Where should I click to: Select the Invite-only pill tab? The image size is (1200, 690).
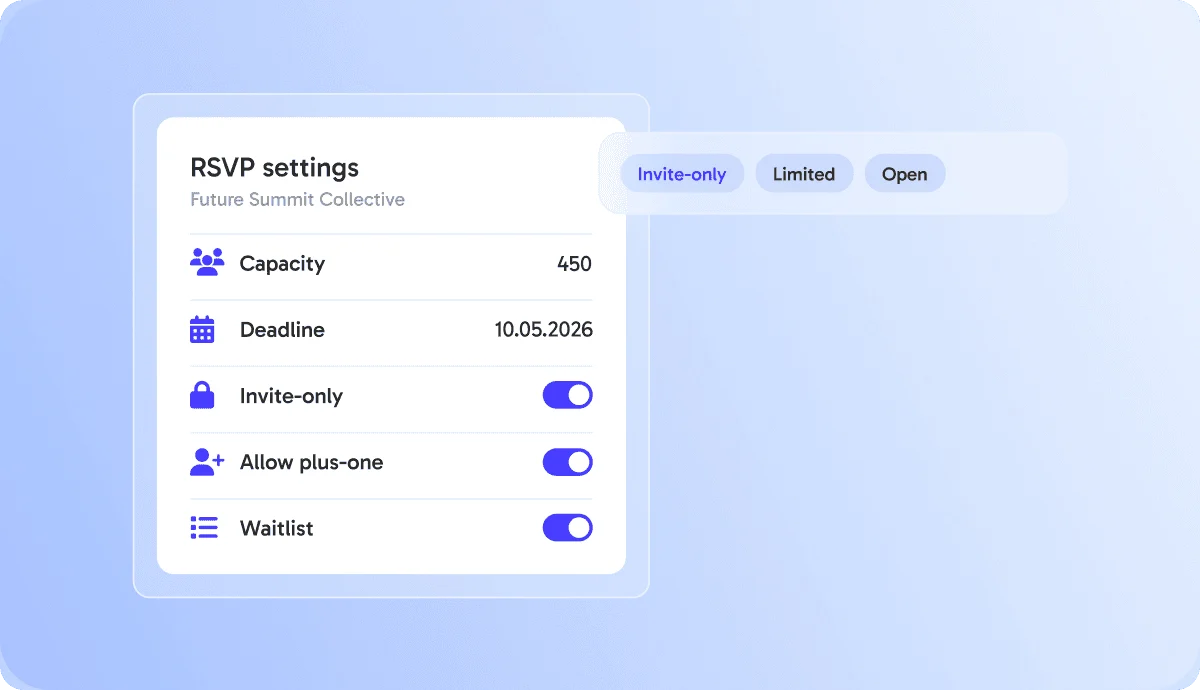pos(682,173)
